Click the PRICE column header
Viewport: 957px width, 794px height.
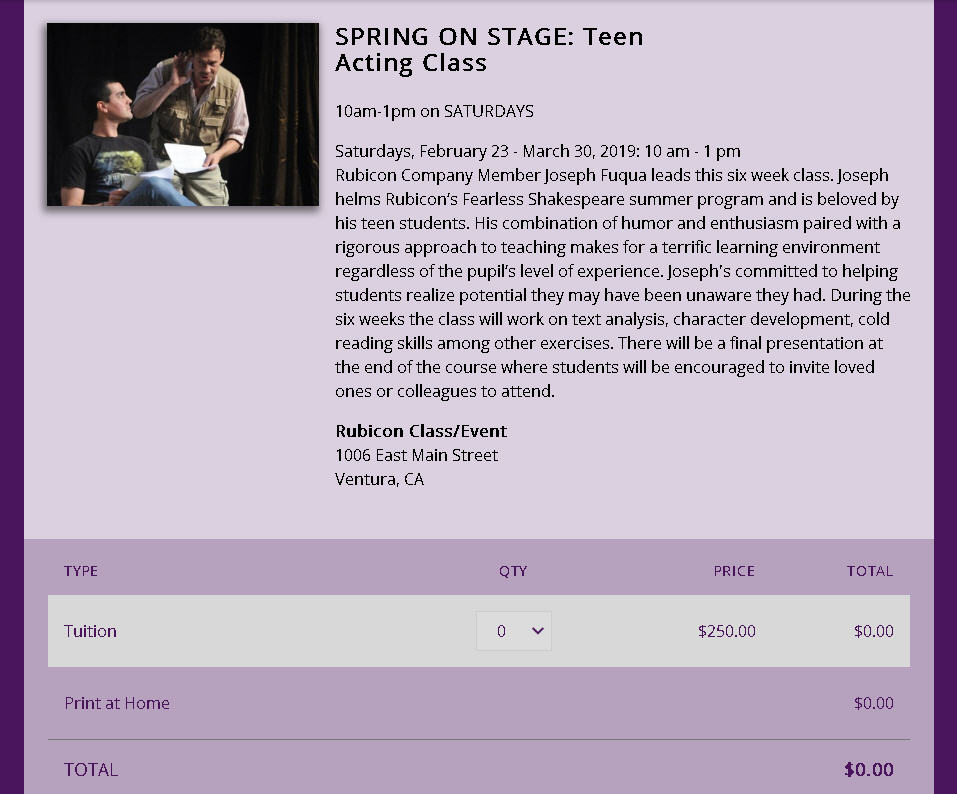coord(734,571)
